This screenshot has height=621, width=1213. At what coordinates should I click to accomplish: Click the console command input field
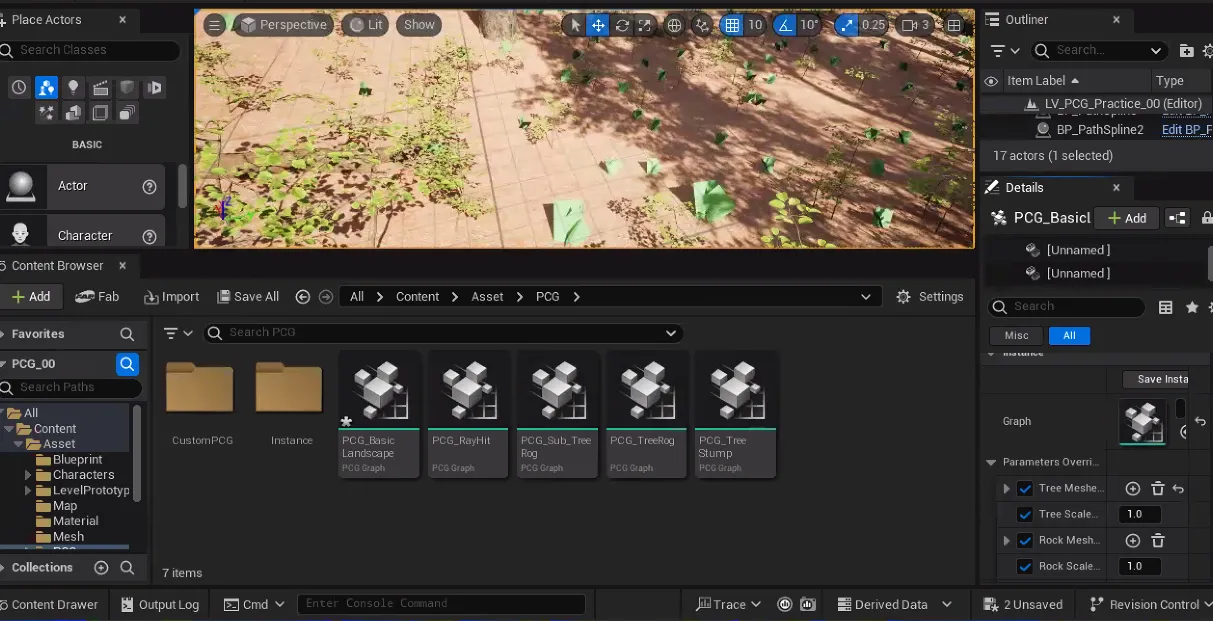click(441, 604)
